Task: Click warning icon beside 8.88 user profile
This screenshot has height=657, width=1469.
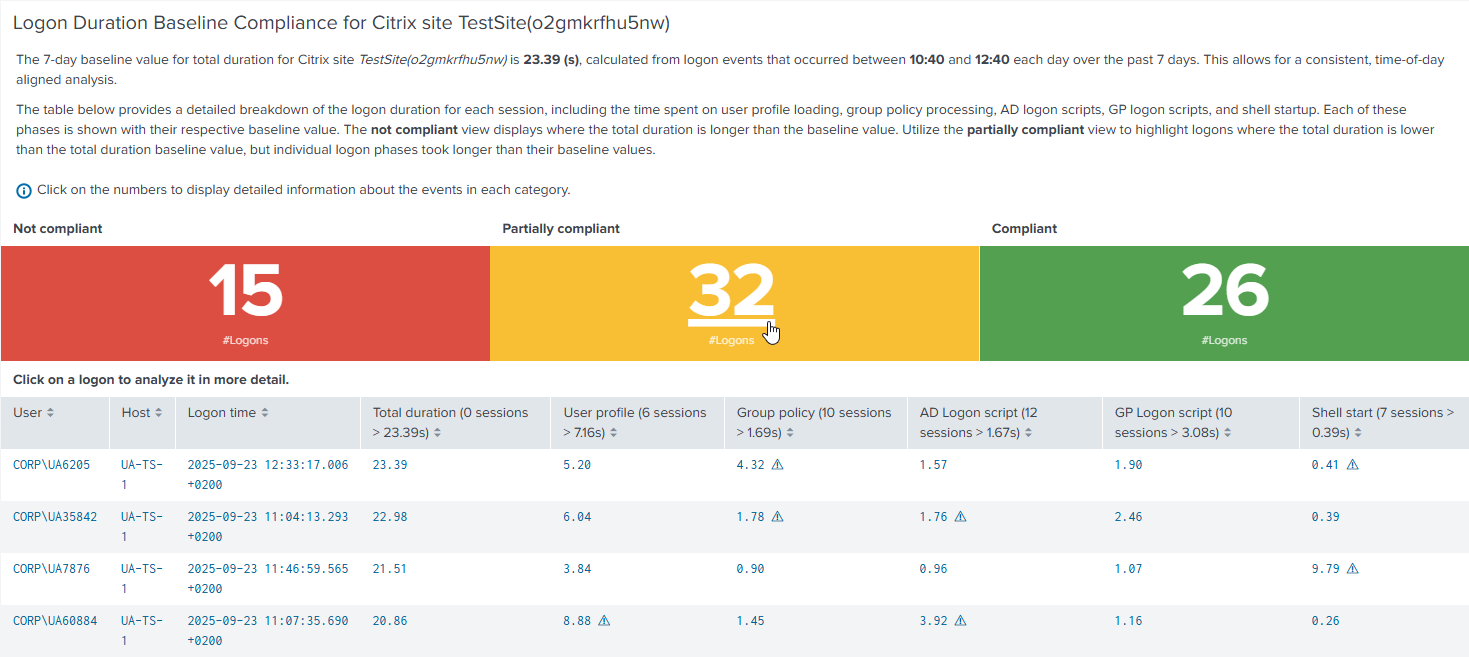Action: tap(604, 621)
